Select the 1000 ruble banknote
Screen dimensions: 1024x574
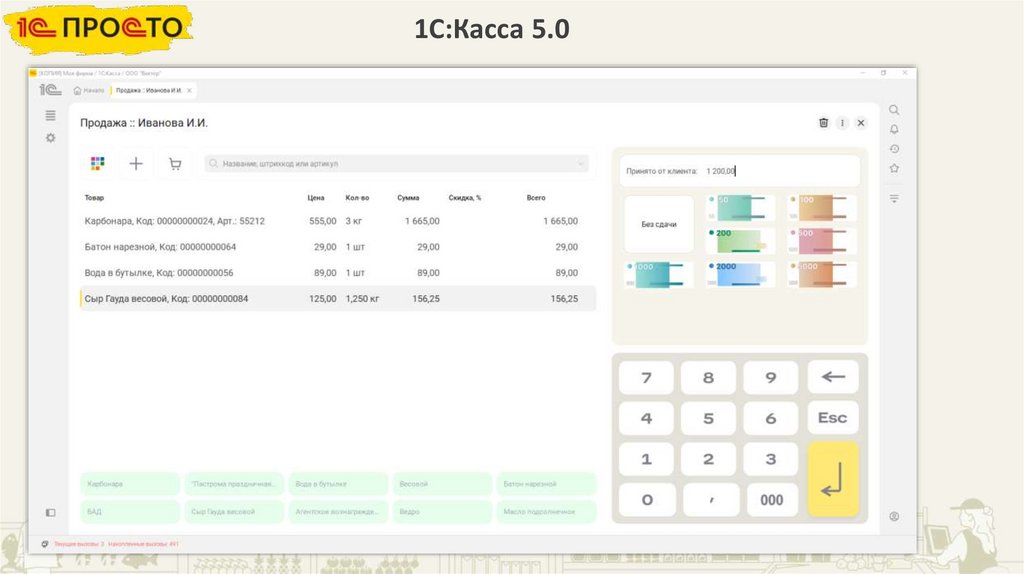(658, 274)
